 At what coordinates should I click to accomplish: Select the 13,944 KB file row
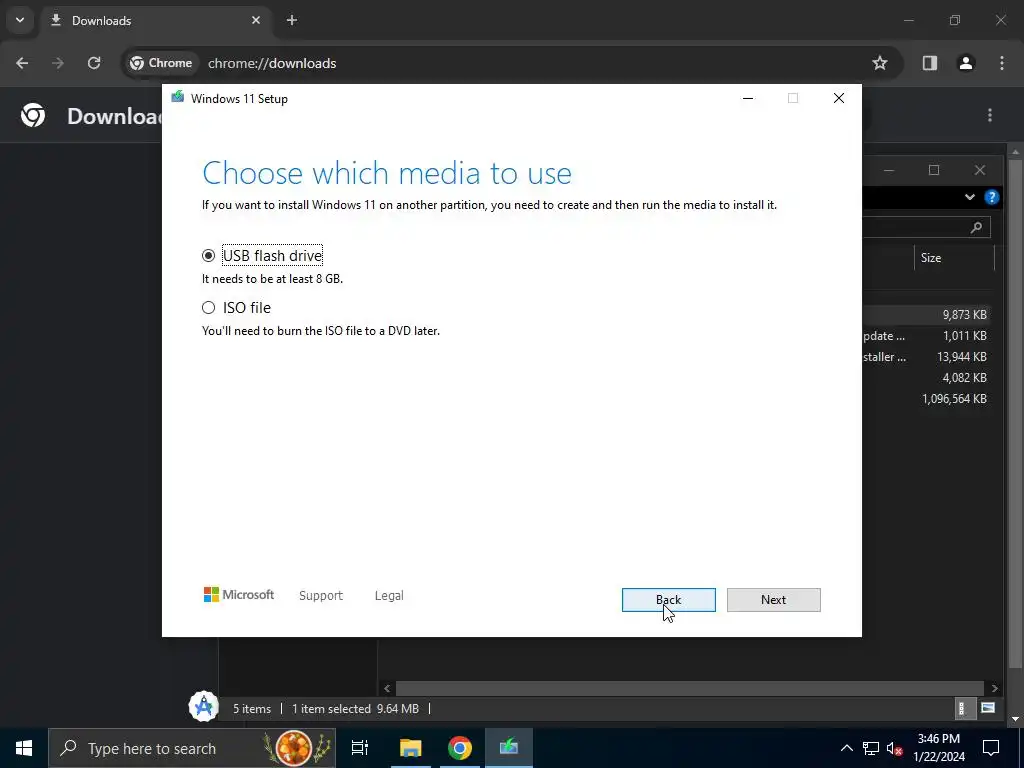point(925,357)
